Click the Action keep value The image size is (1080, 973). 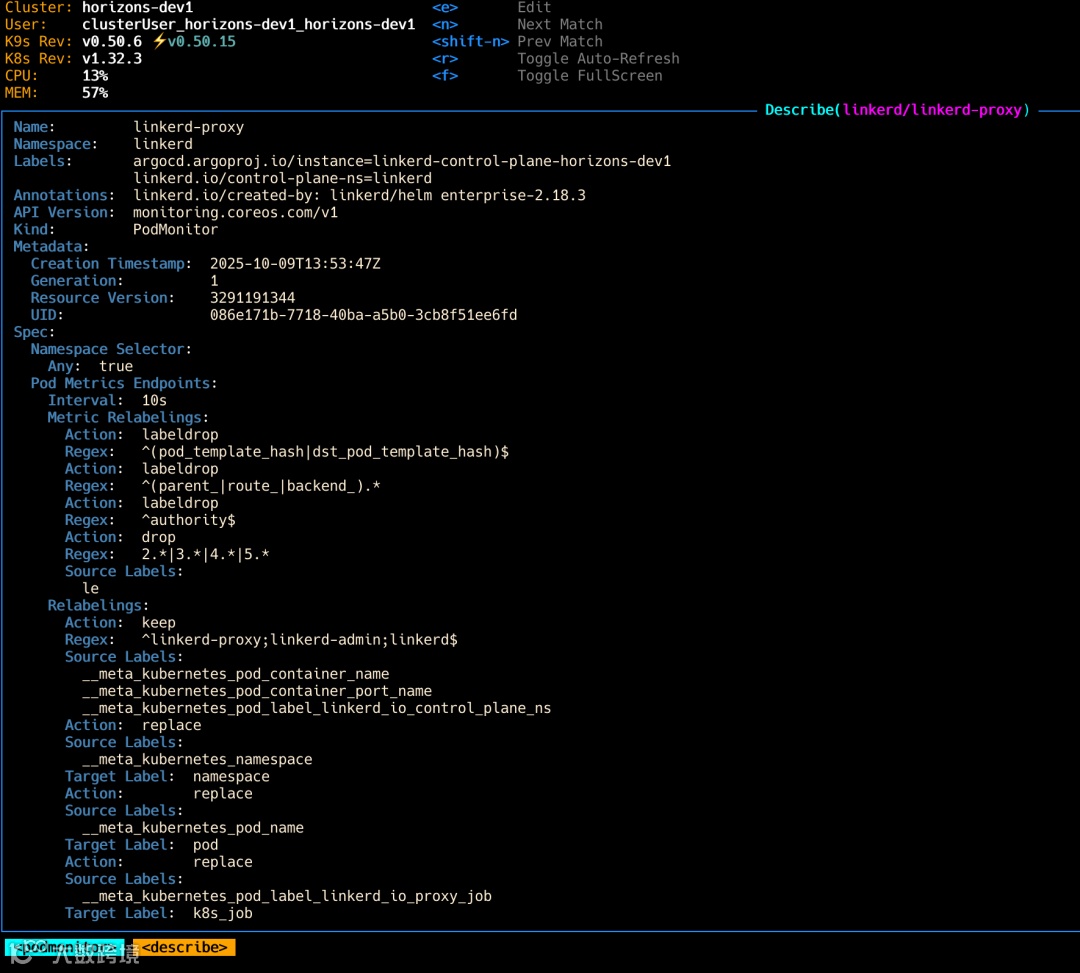(x=159, y=622)
